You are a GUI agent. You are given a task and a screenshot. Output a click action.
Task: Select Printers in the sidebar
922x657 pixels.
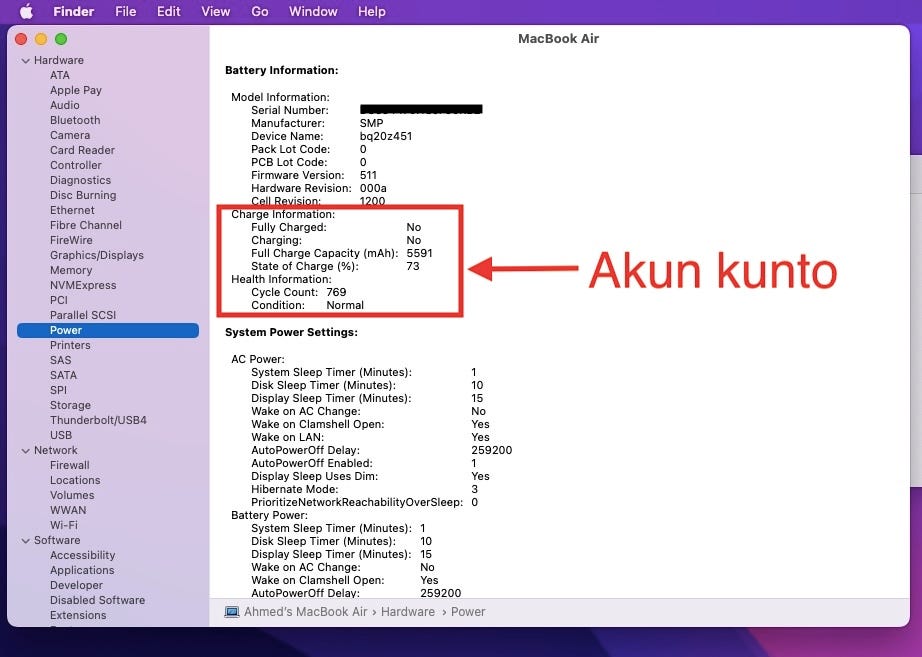[x=70, y=345]
